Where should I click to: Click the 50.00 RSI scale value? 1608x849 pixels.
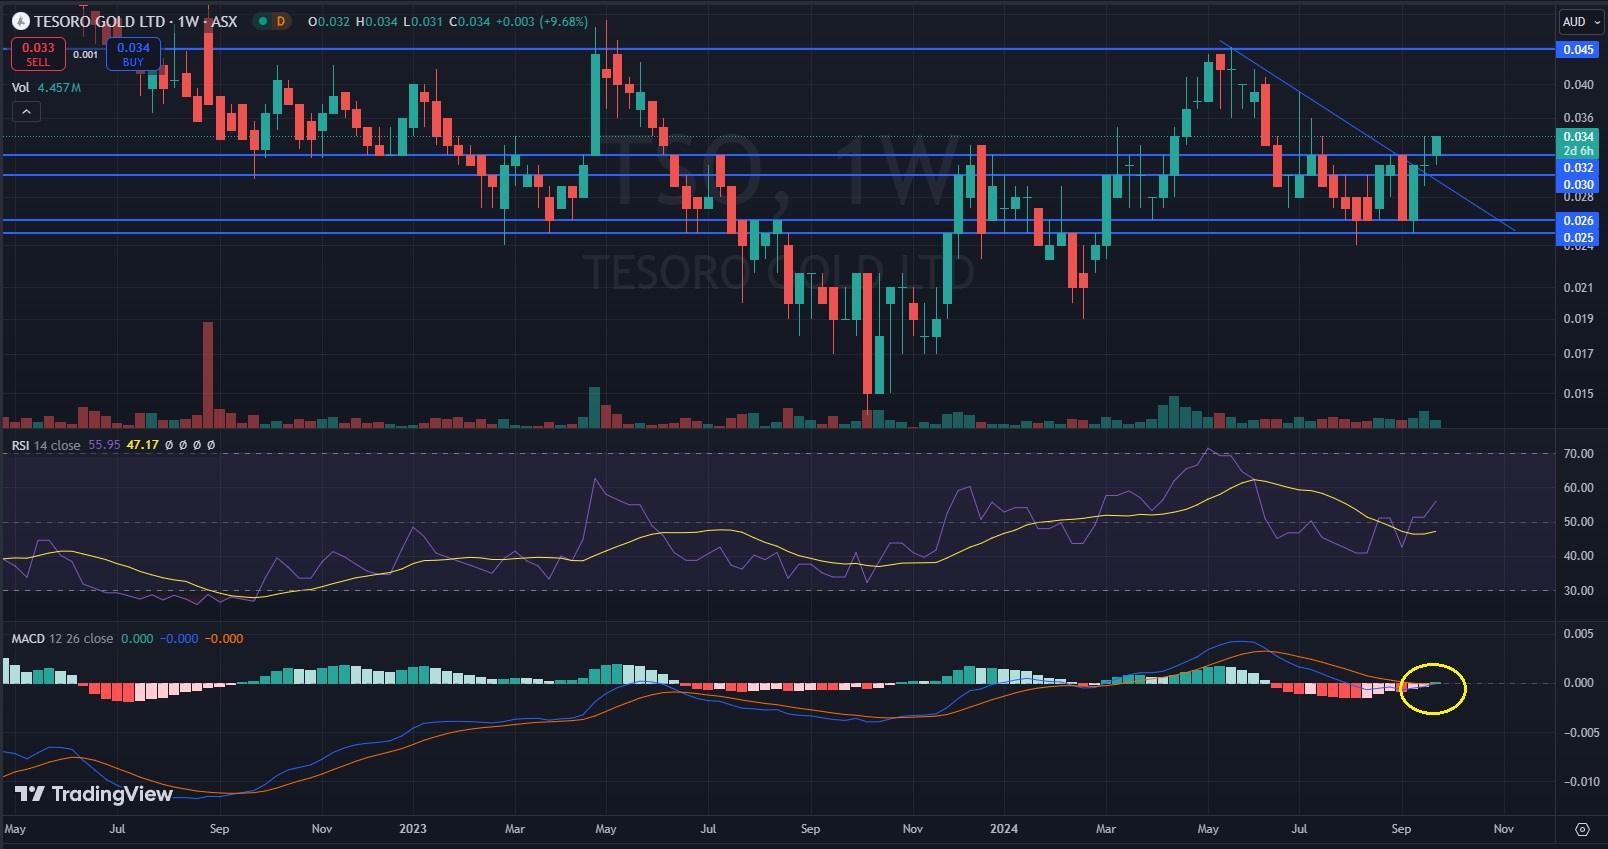pos(1578,522)
